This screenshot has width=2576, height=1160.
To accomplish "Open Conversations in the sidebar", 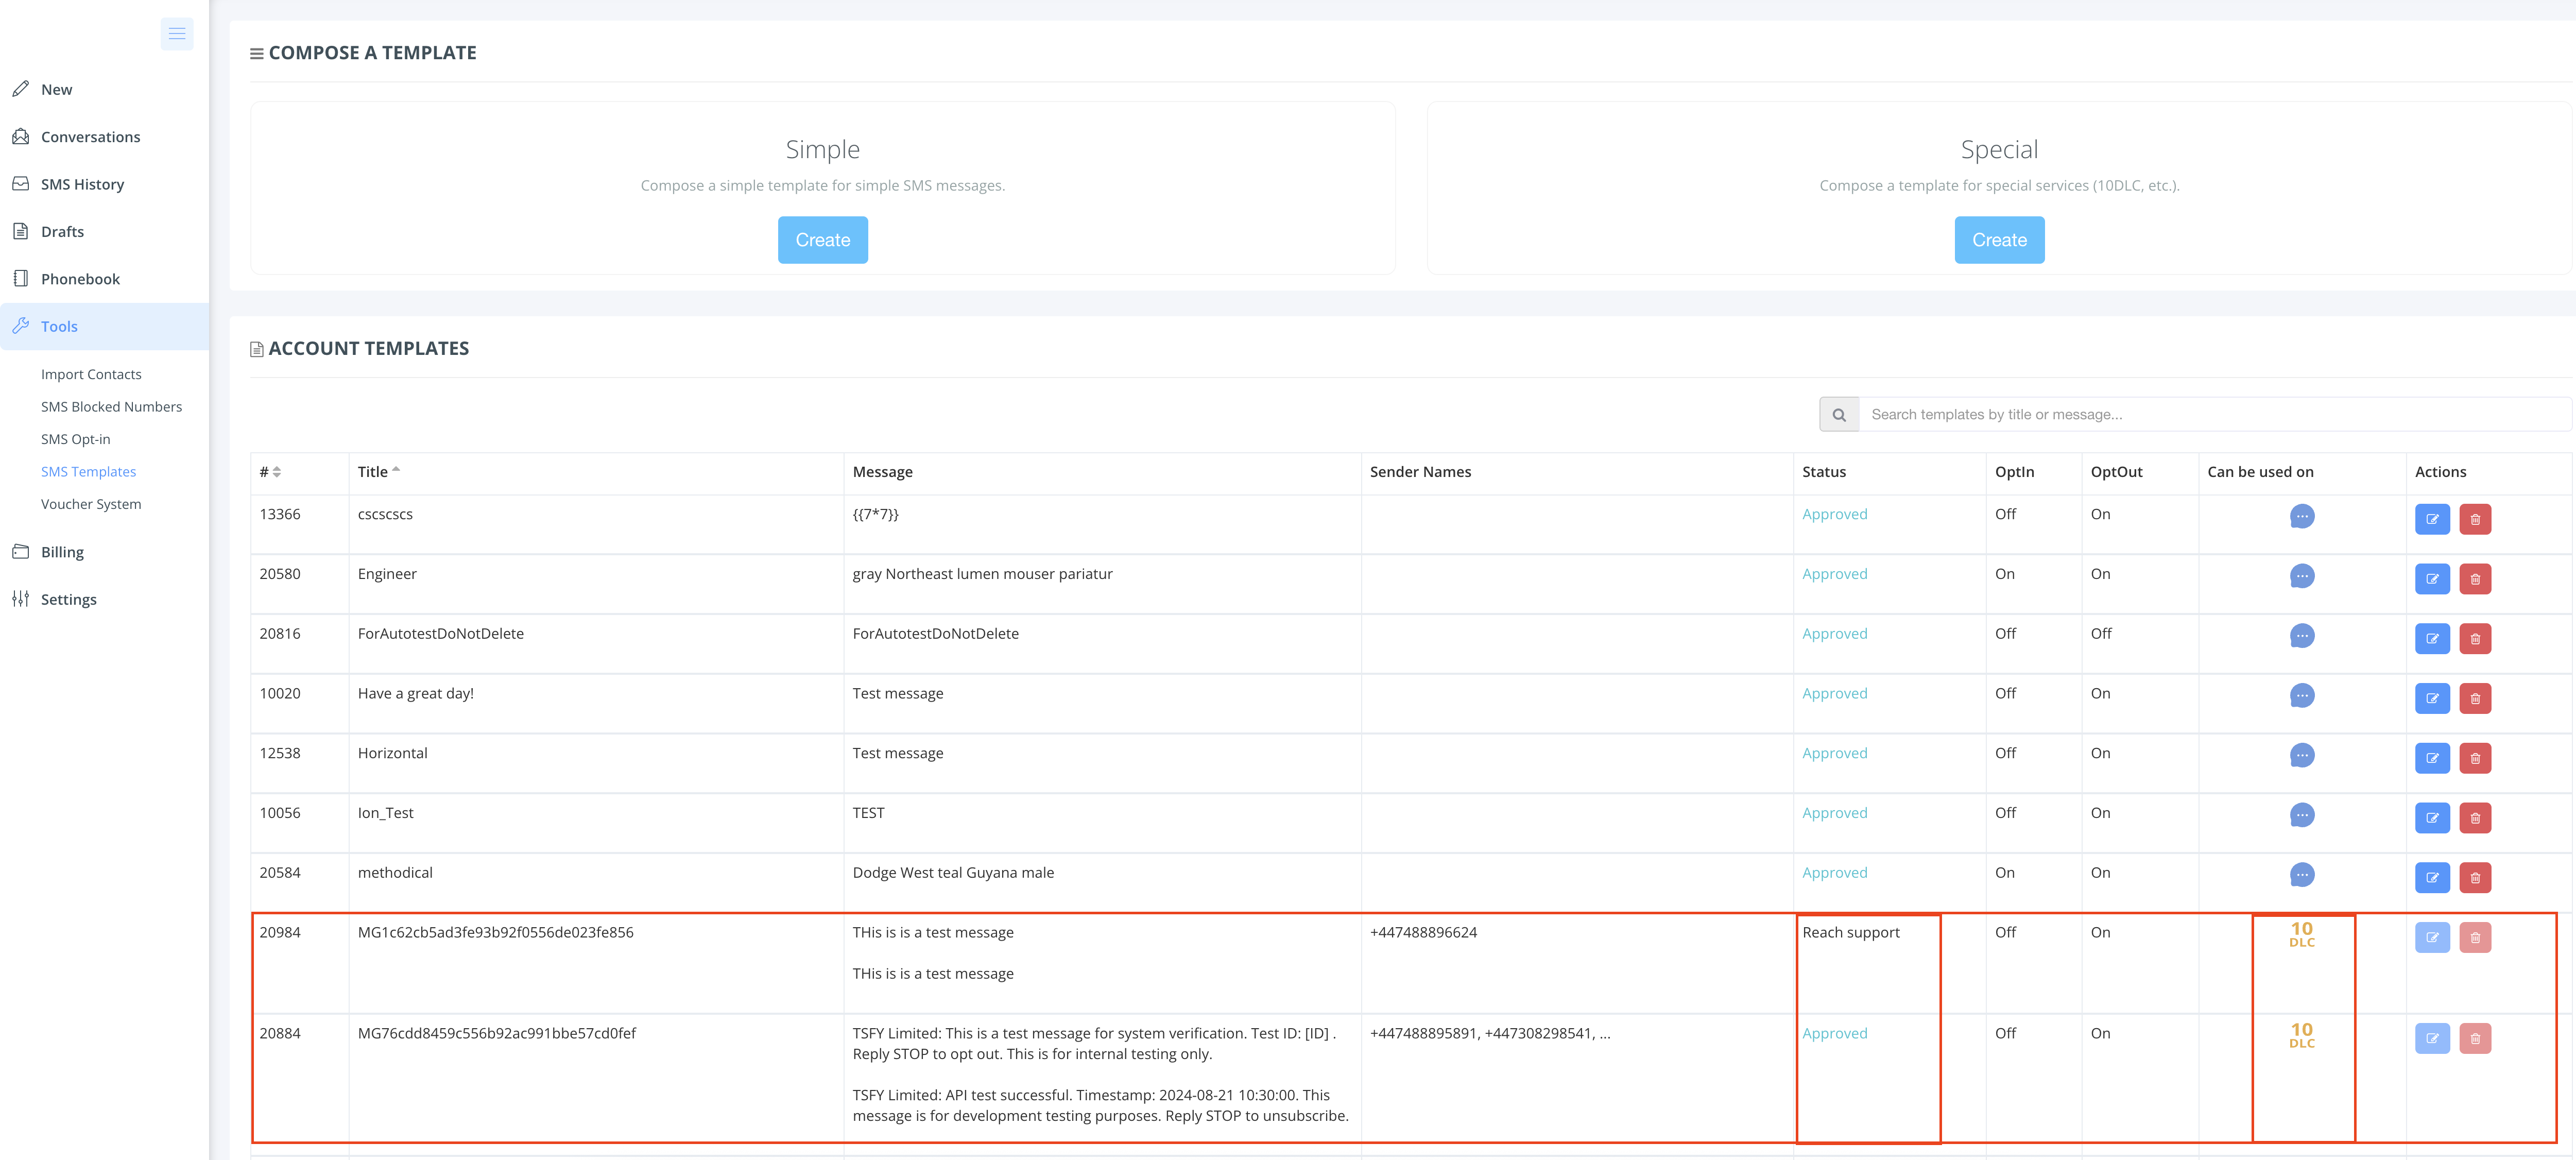I will pos(90,137).
